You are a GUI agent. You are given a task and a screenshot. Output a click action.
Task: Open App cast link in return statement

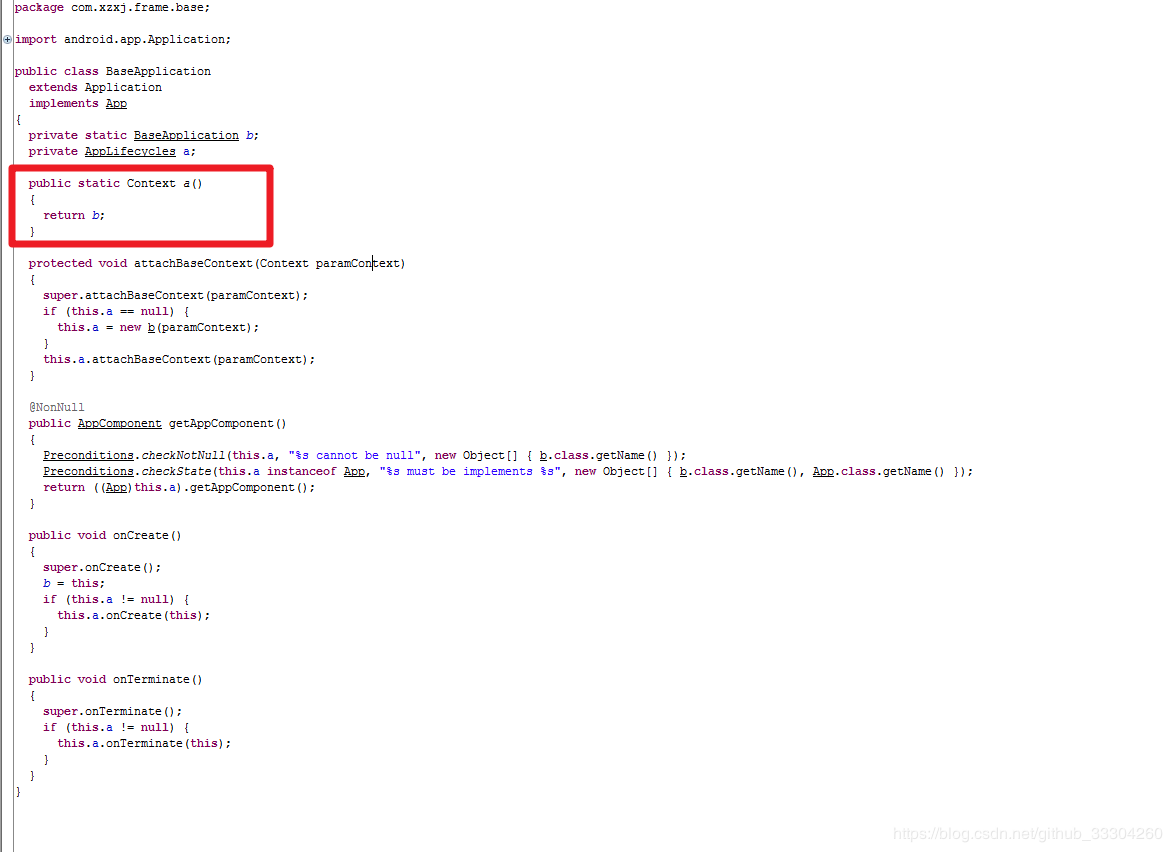point(117,487)
